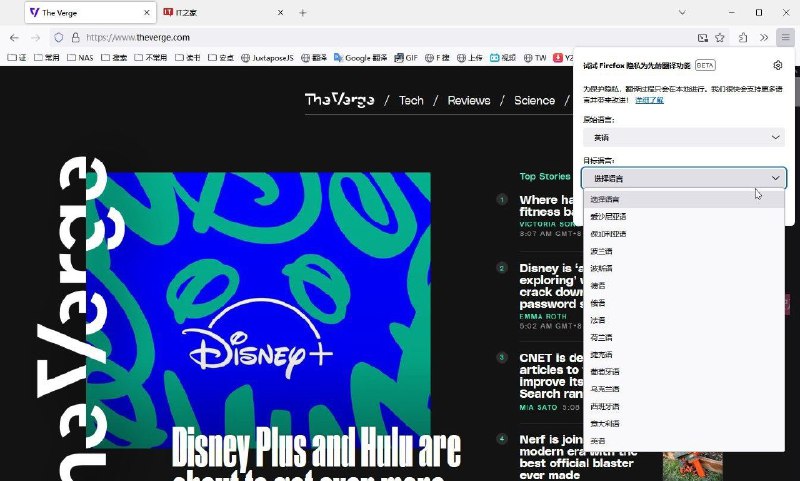
Task: Select 爱沙尼亚语 from the language list
Action: (x=683, y=216)
